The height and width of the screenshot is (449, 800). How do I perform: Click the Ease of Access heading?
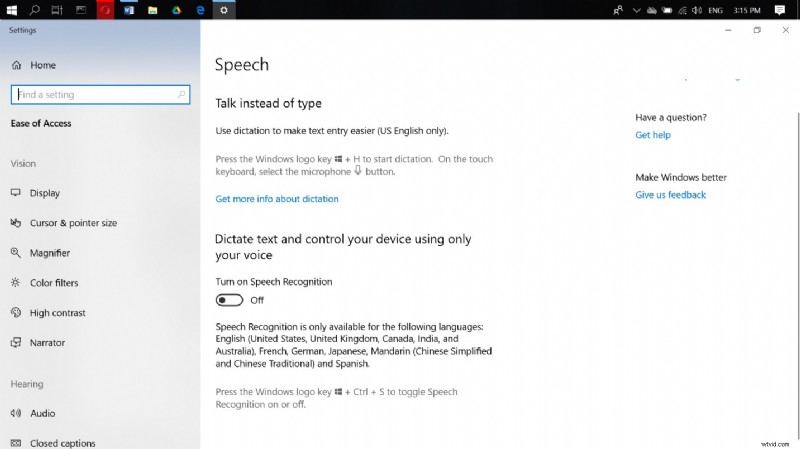tap(41, 123)
